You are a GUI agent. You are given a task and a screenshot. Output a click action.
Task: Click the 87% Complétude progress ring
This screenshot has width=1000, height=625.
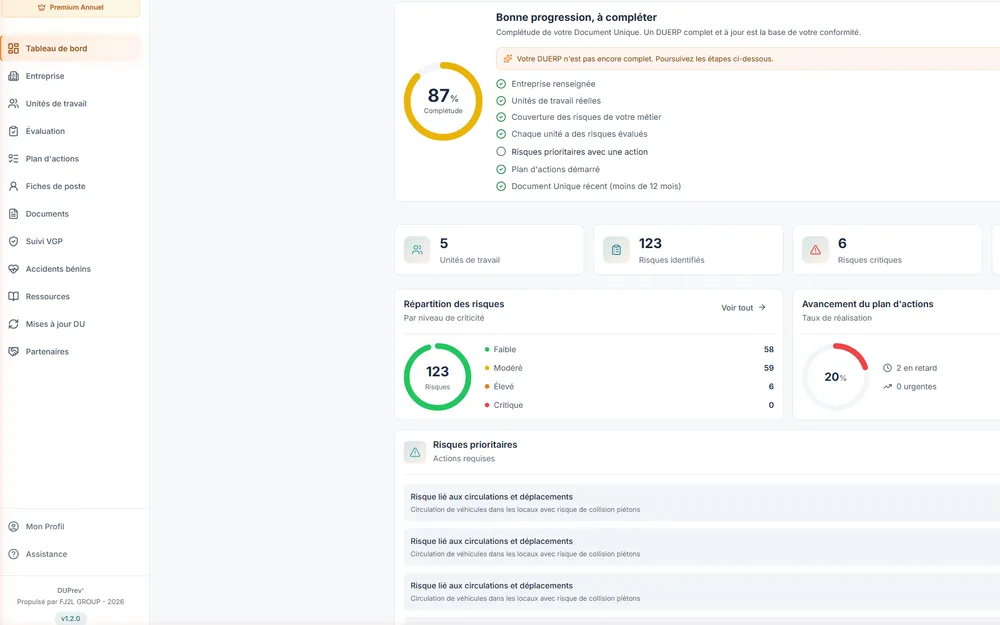[x=443, y=101]
